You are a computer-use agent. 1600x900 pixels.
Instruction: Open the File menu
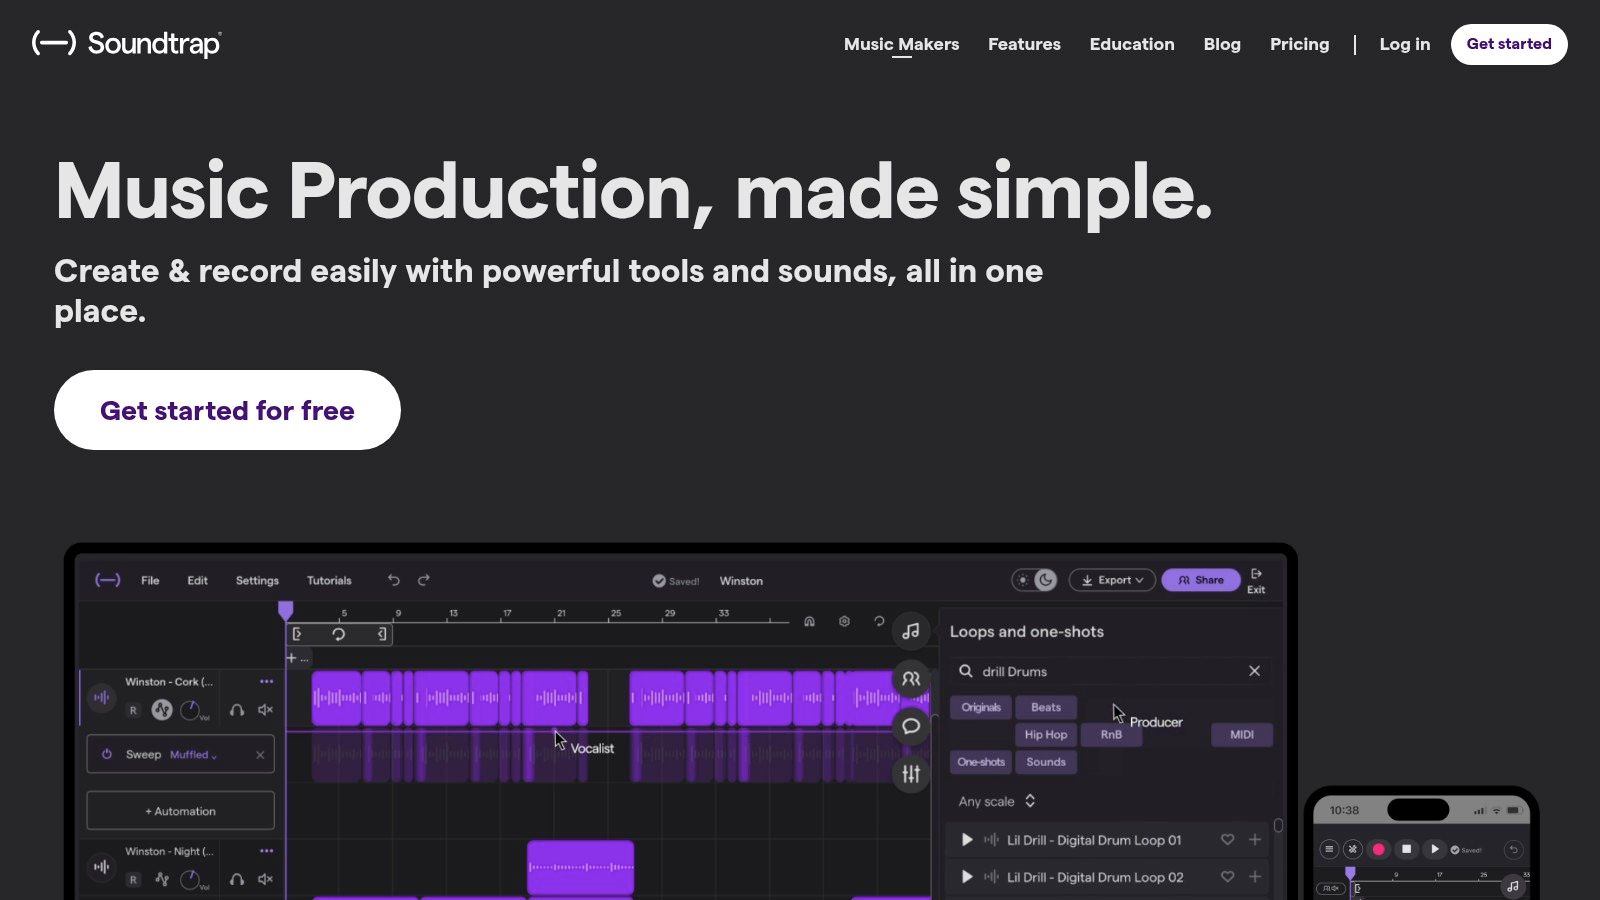[x=150, y=580]
